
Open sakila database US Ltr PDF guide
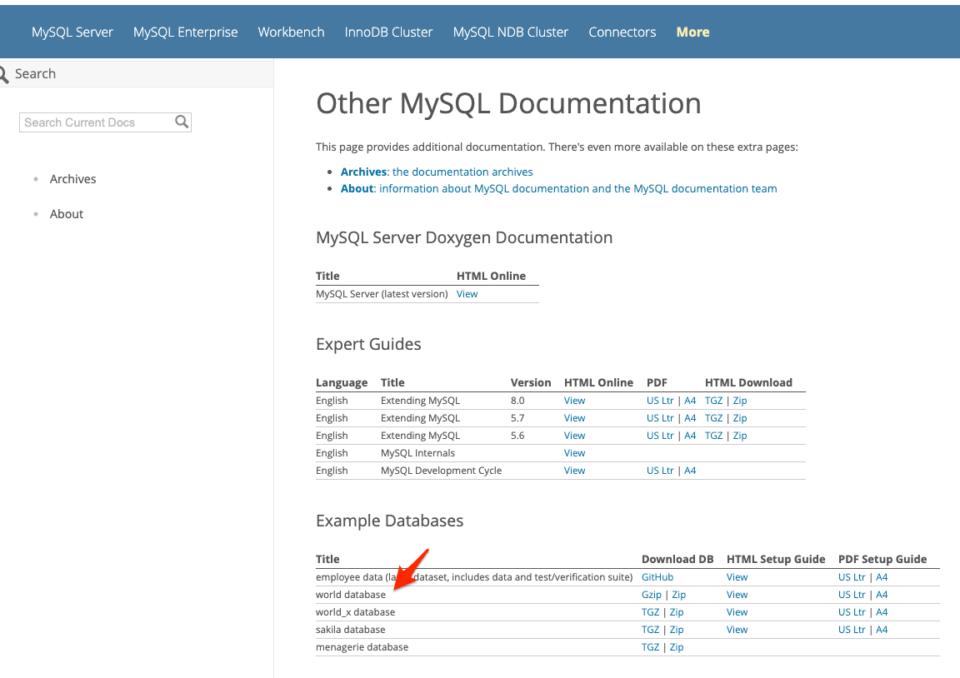click(852, 630)
